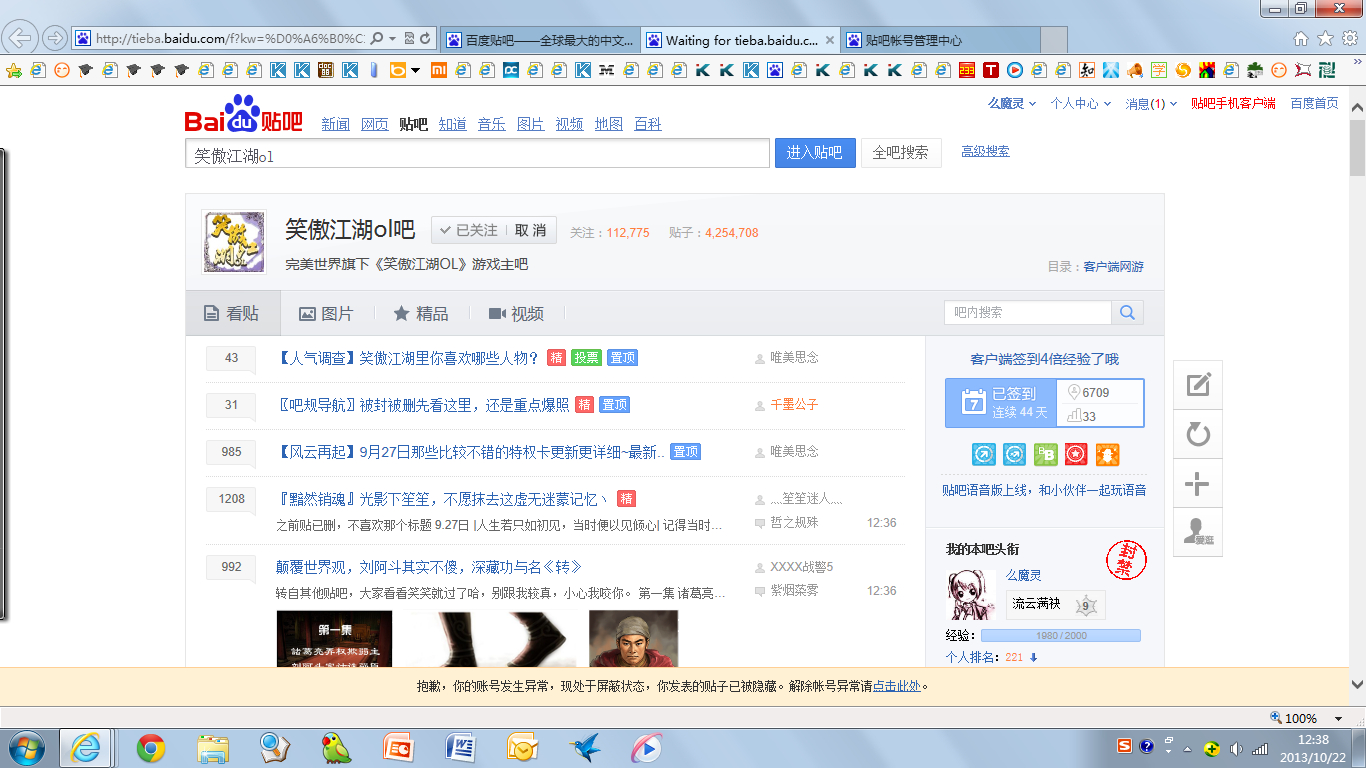This screenshot has height=768, width=1366.
Task: Click the write new post pencil icon
Action: pyautogui.click(x=1198, y=384)
